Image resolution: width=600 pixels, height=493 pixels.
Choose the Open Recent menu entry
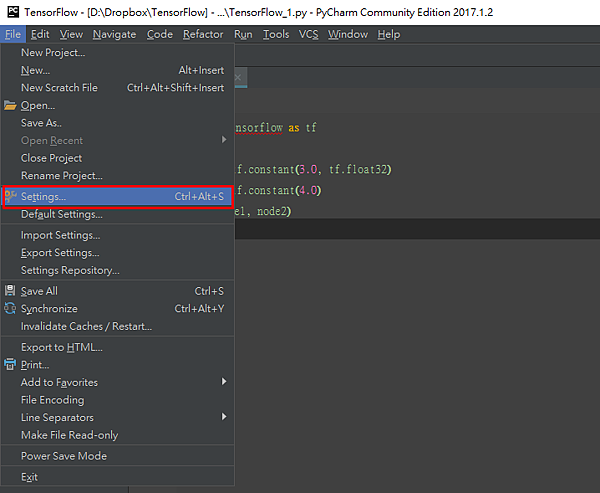click(117, 140)
